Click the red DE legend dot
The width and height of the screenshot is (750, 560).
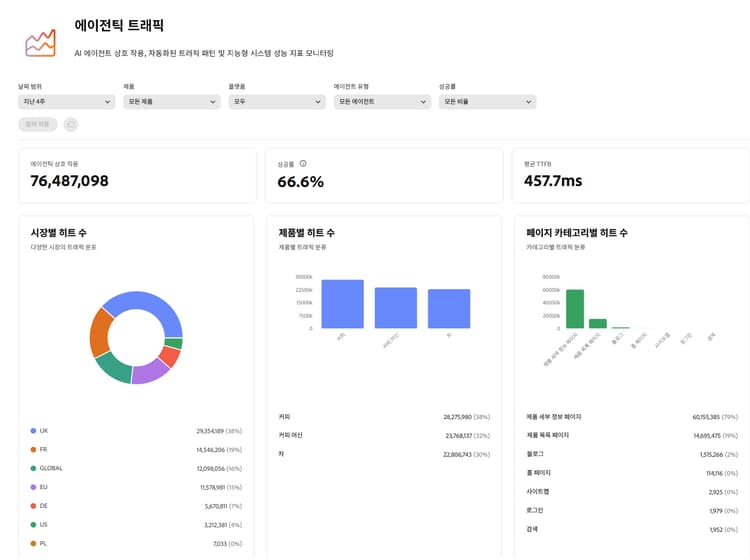[33, 506]
